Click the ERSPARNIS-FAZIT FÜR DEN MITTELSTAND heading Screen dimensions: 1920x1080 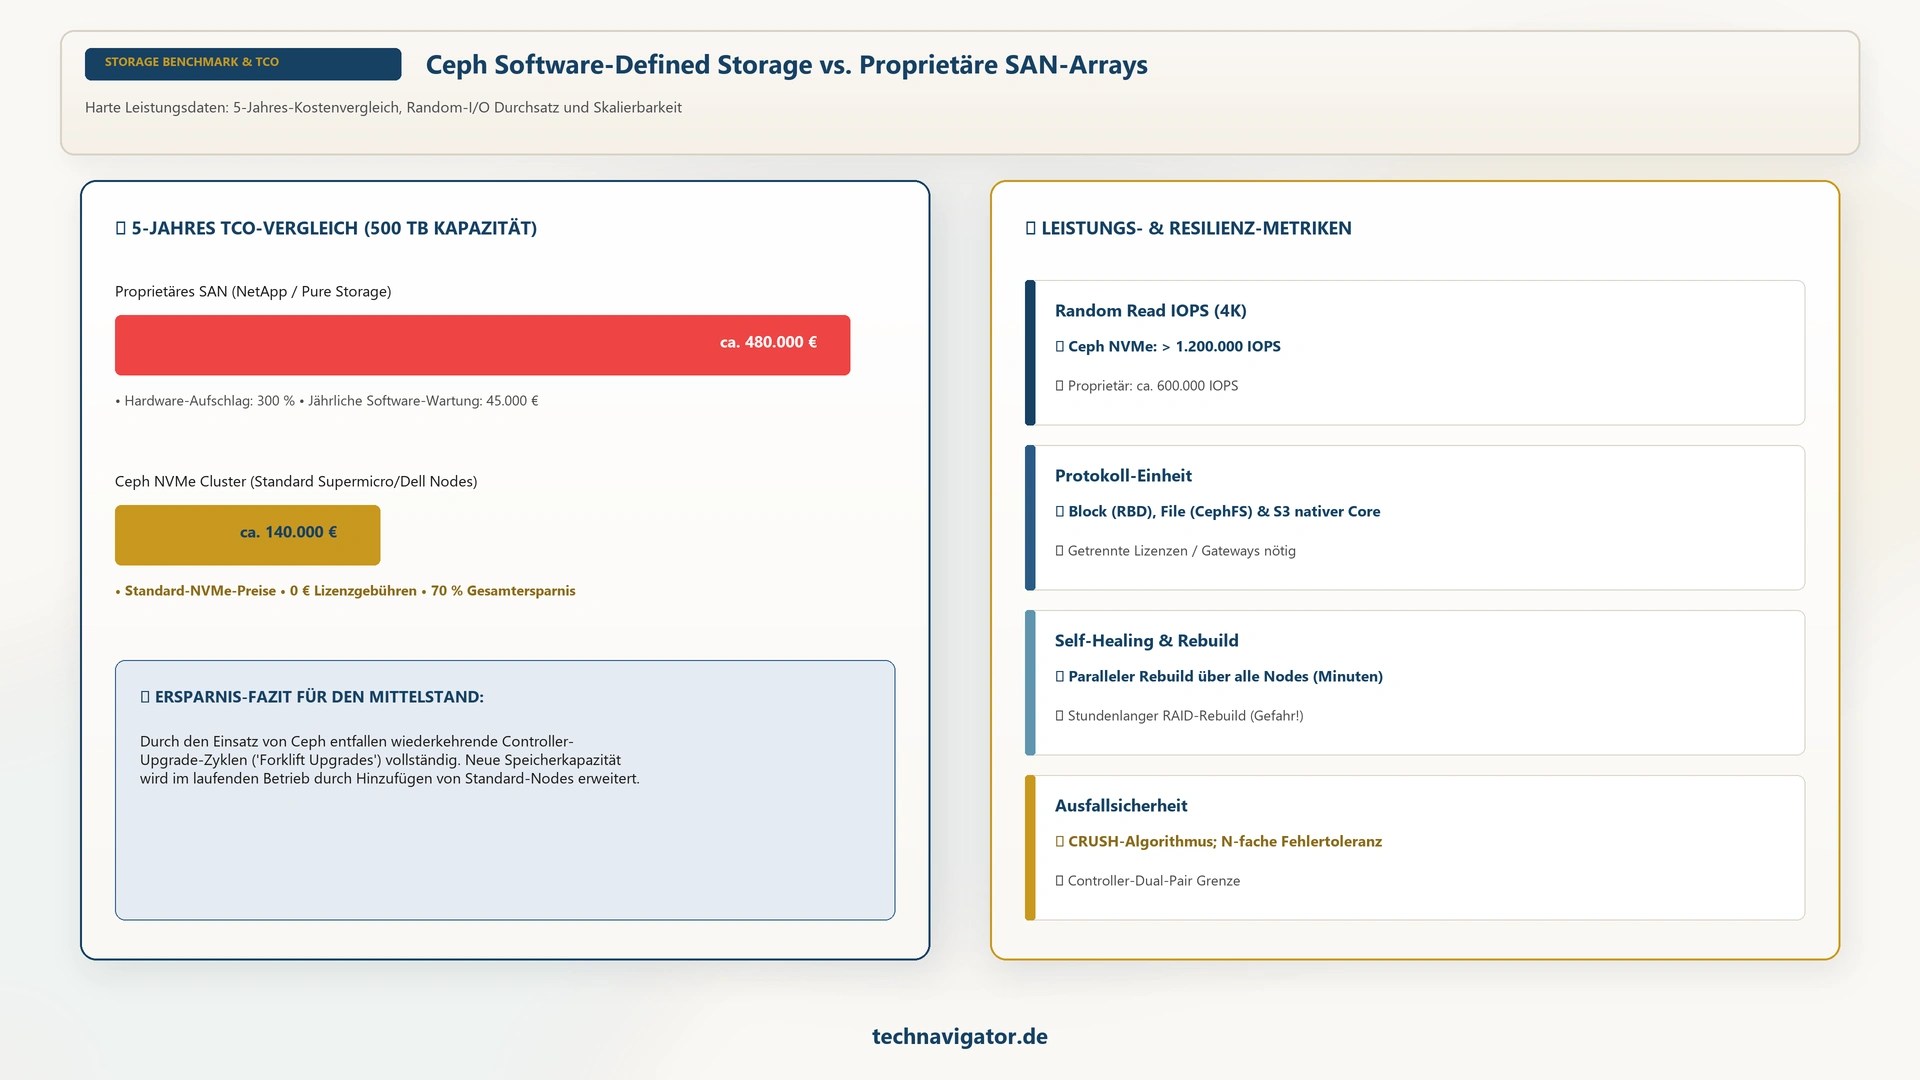click(312, 697)
